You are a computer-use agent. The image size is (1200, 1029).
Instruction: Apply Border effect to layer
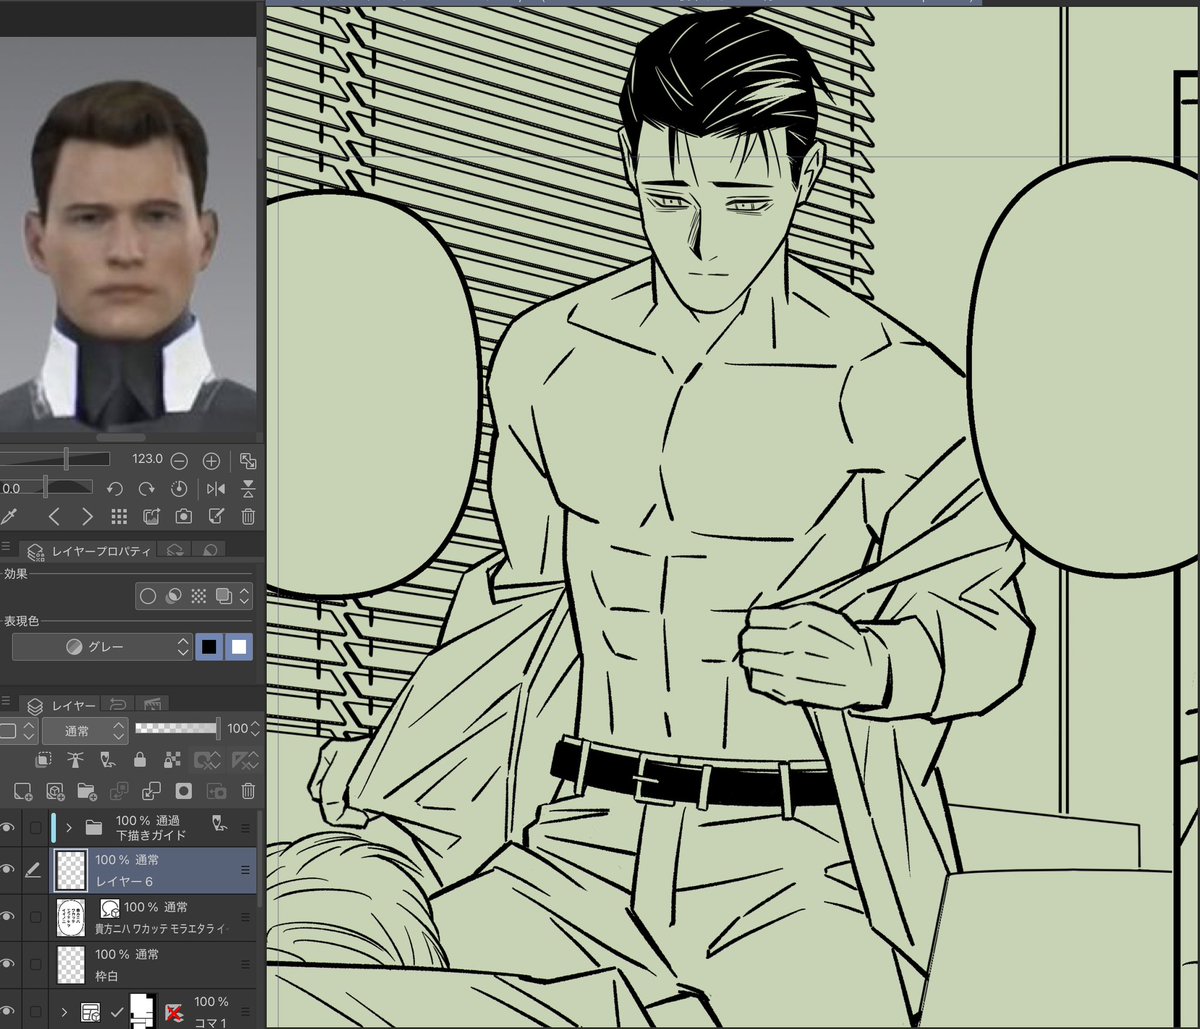(x=148, y=597)
